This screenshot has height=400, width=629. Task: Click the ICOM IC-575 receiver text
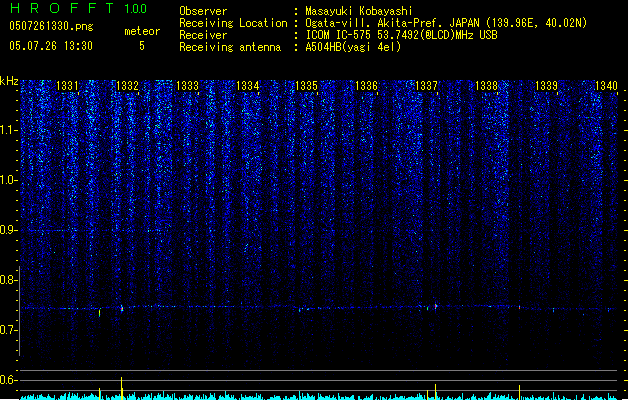[x=402, y=35]
